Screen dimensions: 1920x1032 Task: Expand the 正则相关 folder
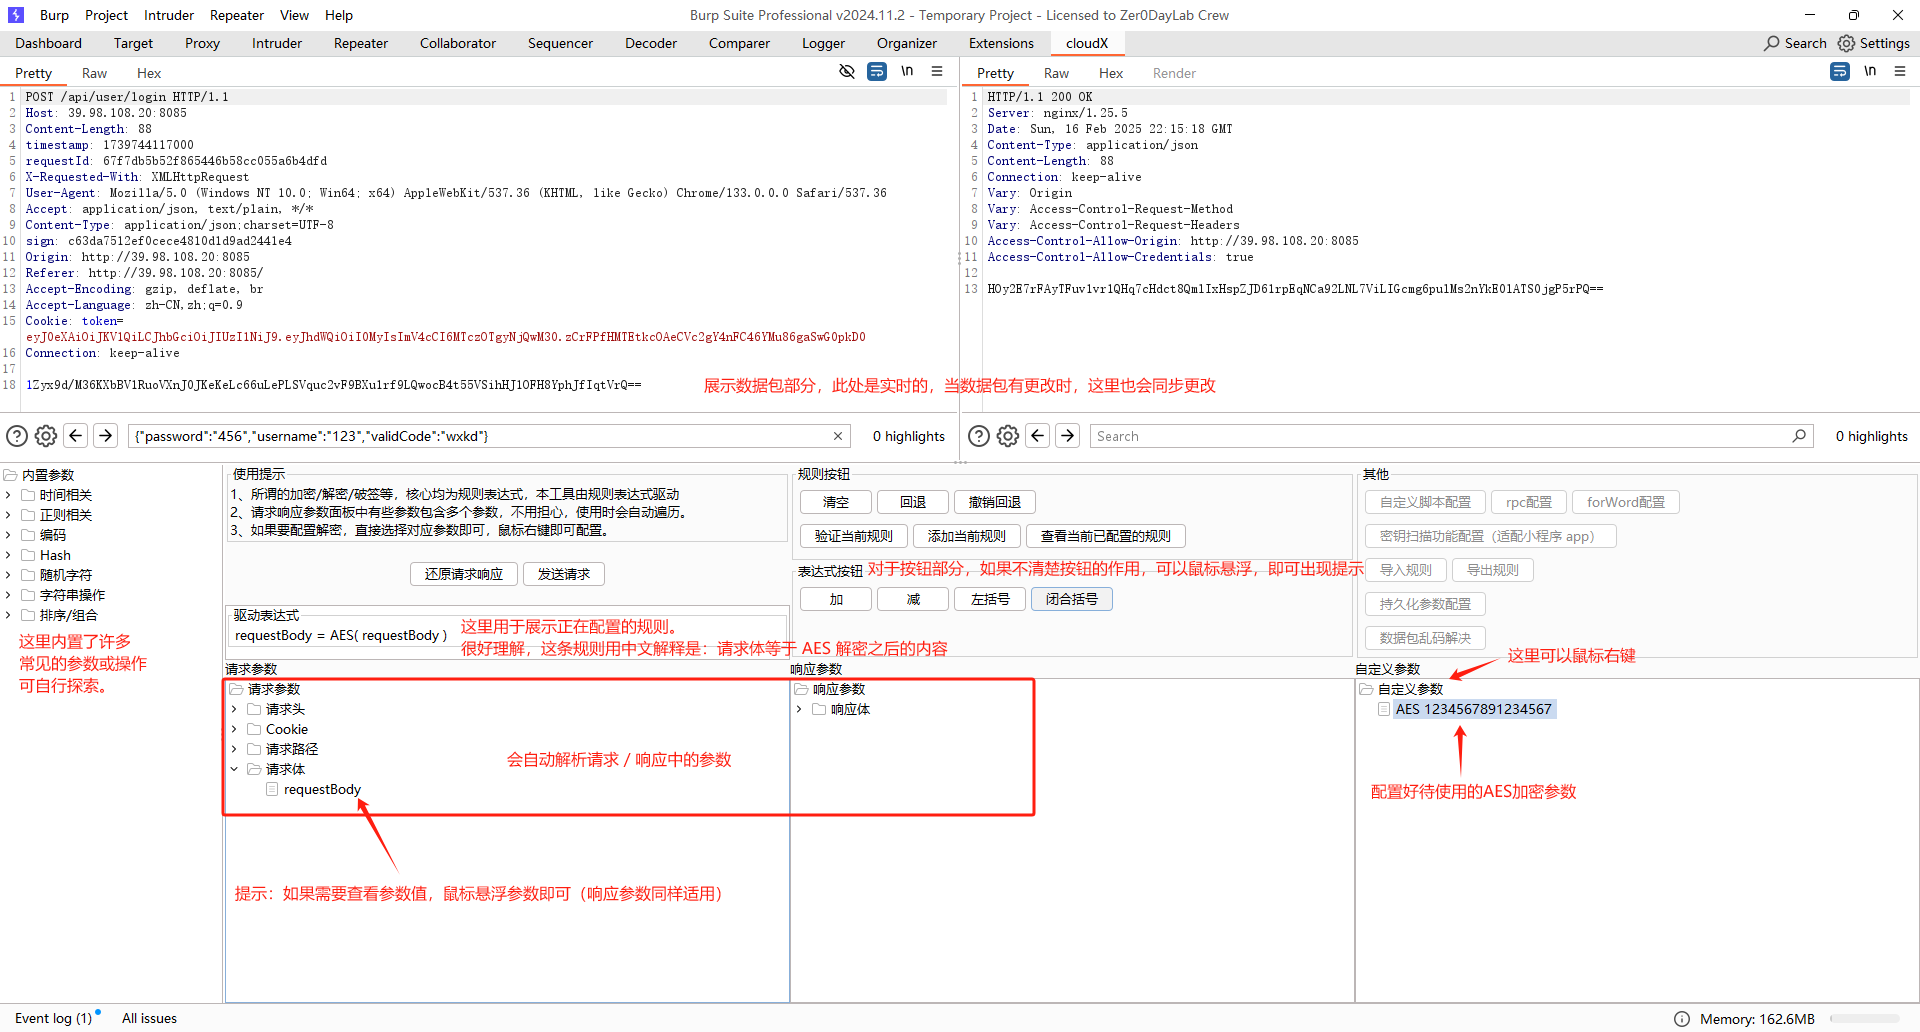[8, 515]
